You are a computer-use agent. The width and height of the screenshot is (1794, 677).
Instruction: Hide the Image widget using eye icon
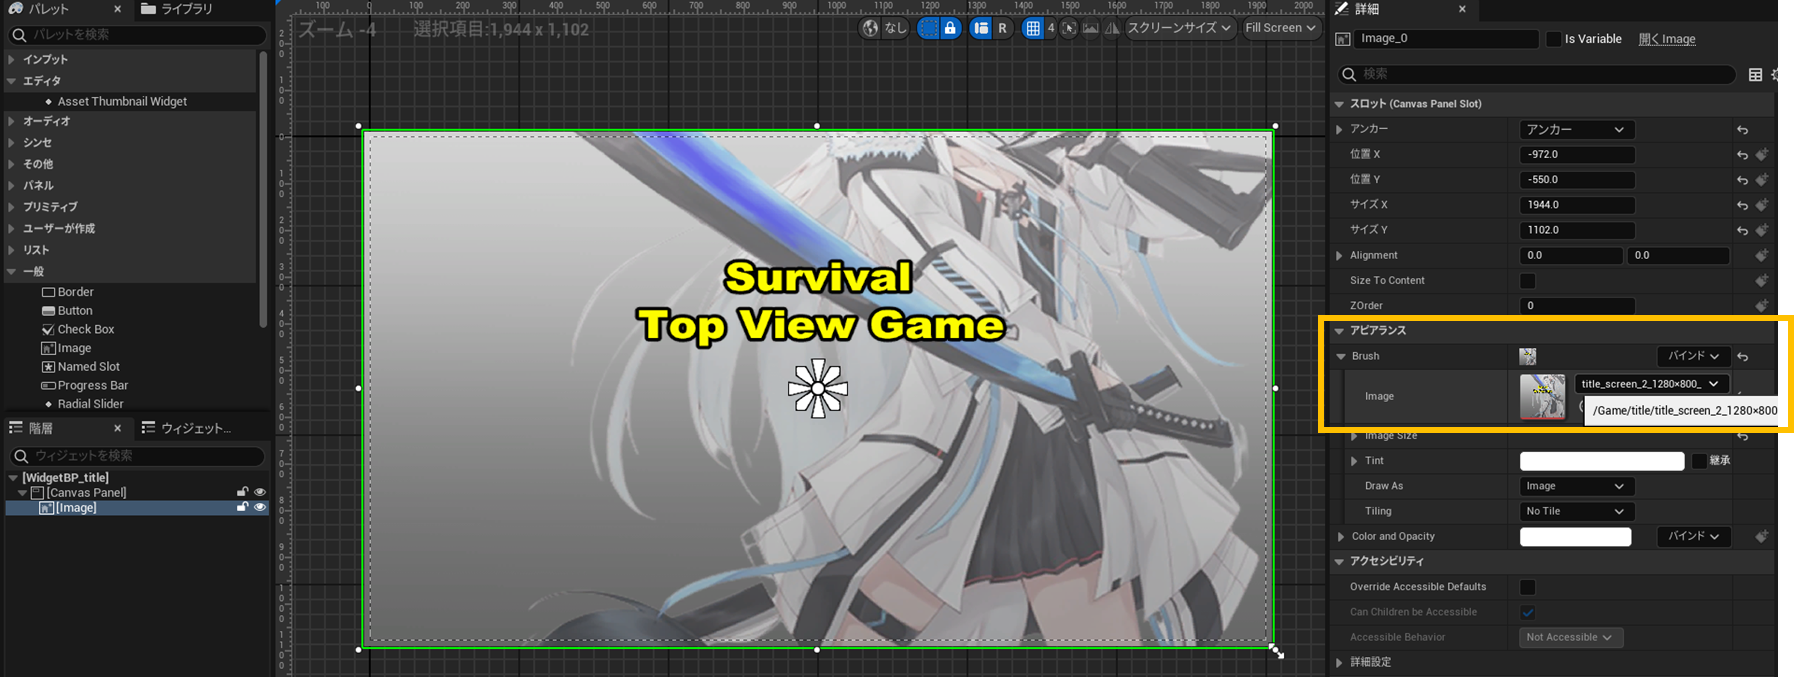260,508
